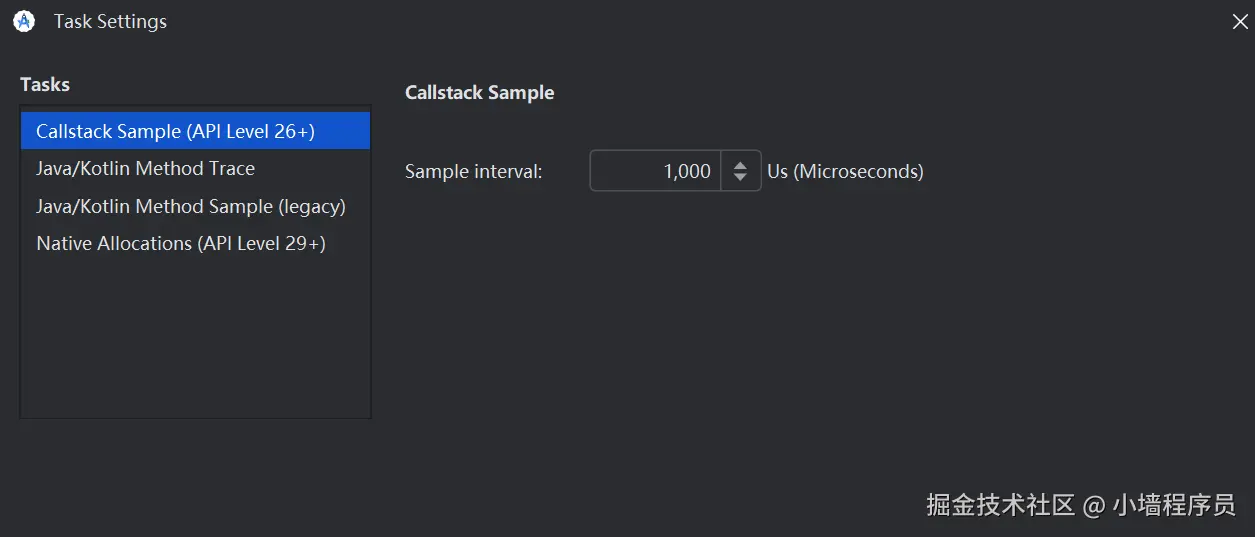This screenshot has width=1255, height=537.
Task: Click the @ symbol in the watermark
Action: click(x=1094, y=506)
